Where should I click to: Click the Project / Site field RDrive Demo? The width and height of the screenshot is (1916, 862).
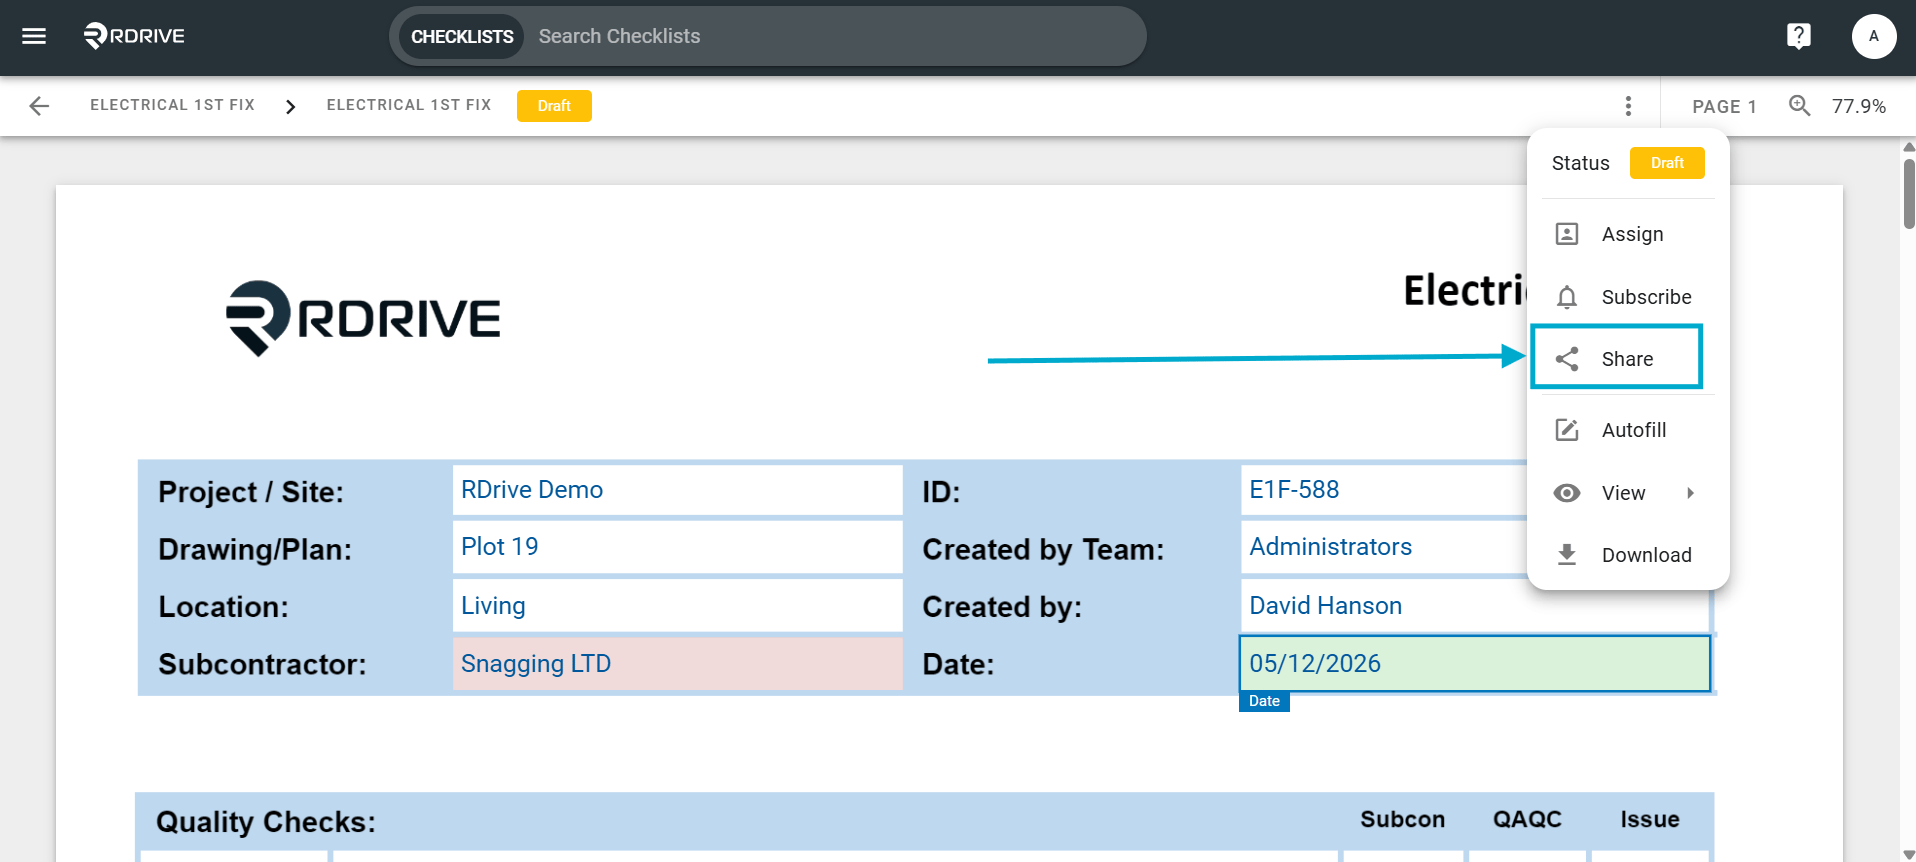point(677,490)
